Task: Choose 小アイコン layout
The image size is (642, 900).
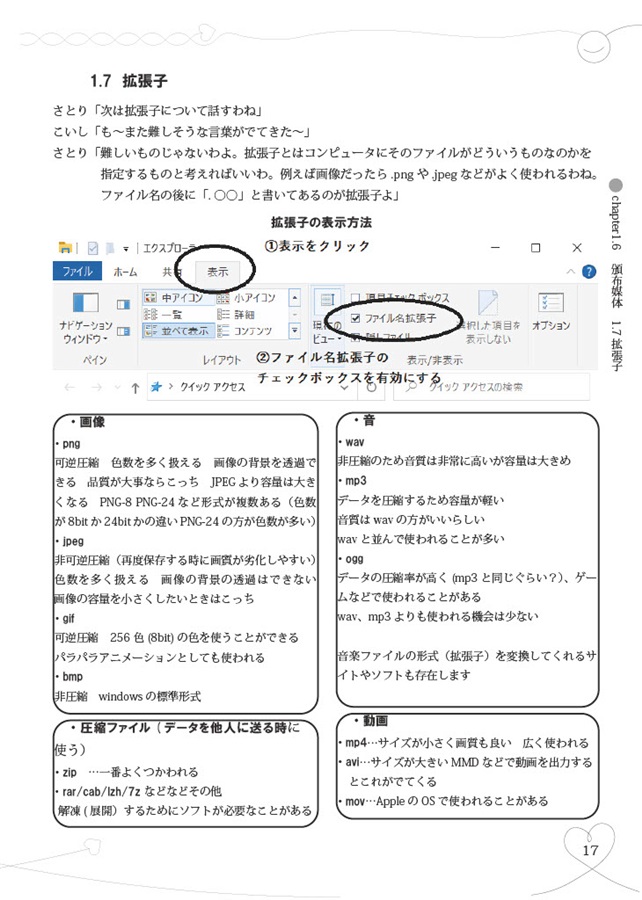Action: (x=247, y=298)
